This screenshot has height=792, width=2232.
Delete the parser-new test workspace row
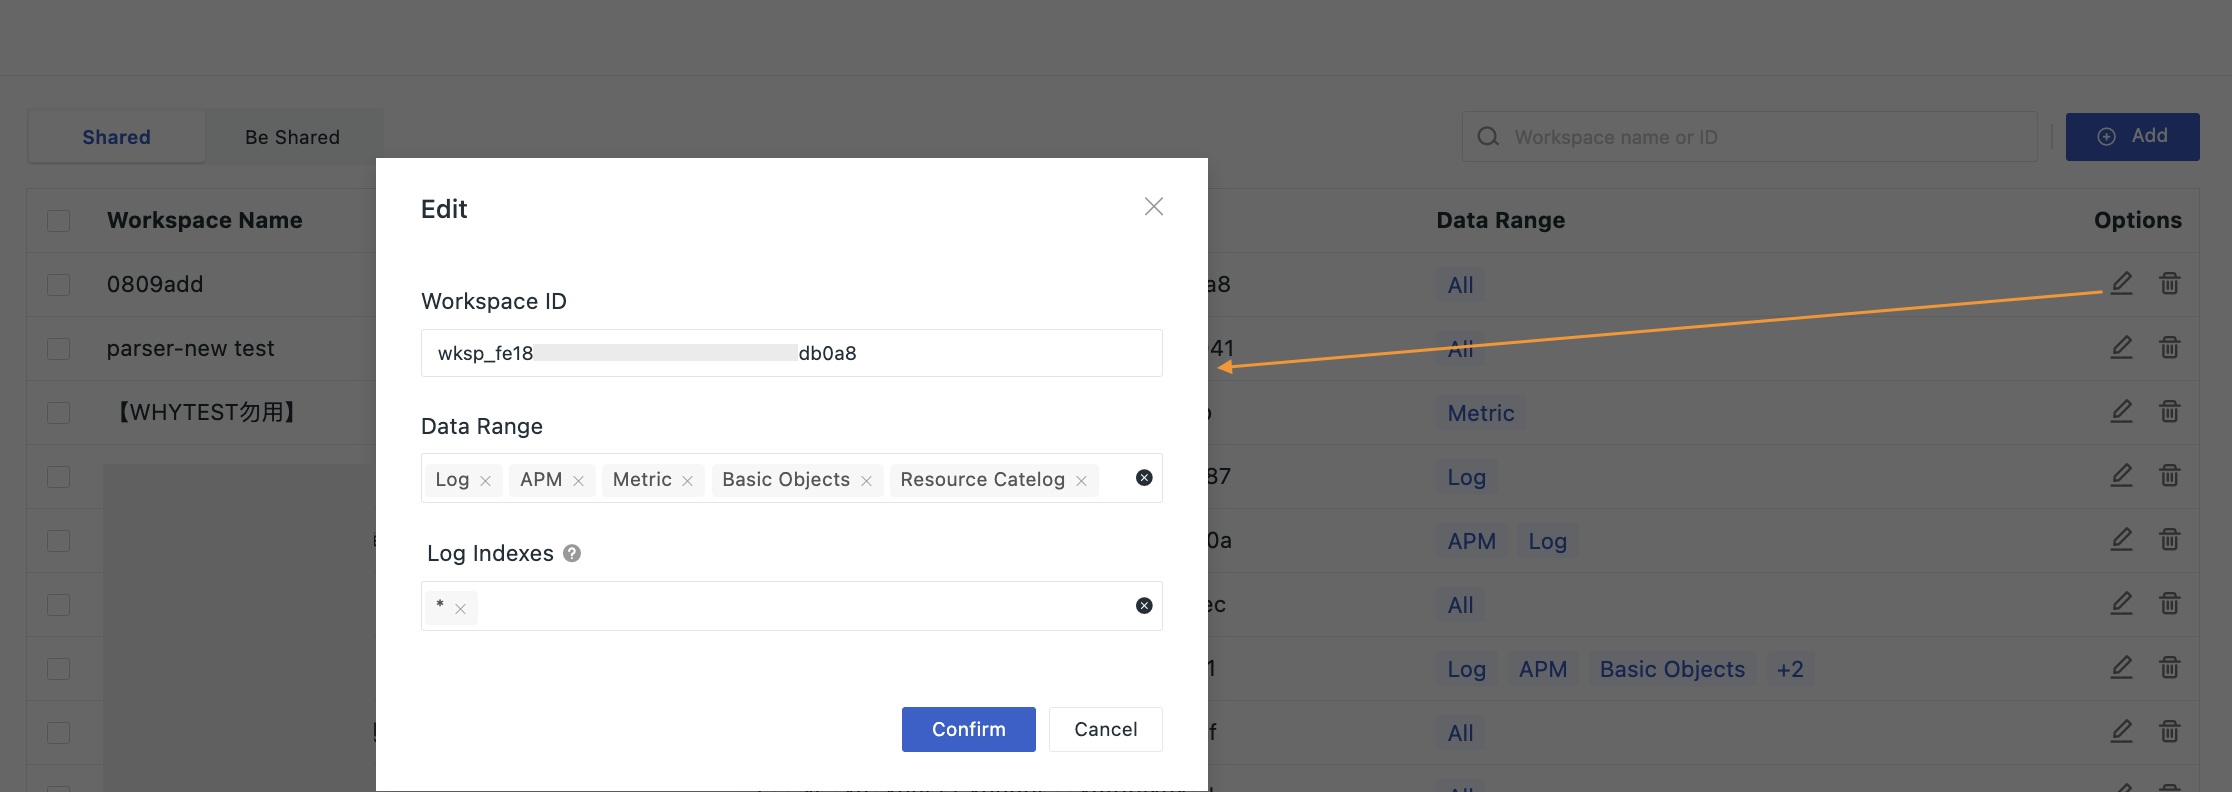pyautogui.click(x=2169, y=347)
